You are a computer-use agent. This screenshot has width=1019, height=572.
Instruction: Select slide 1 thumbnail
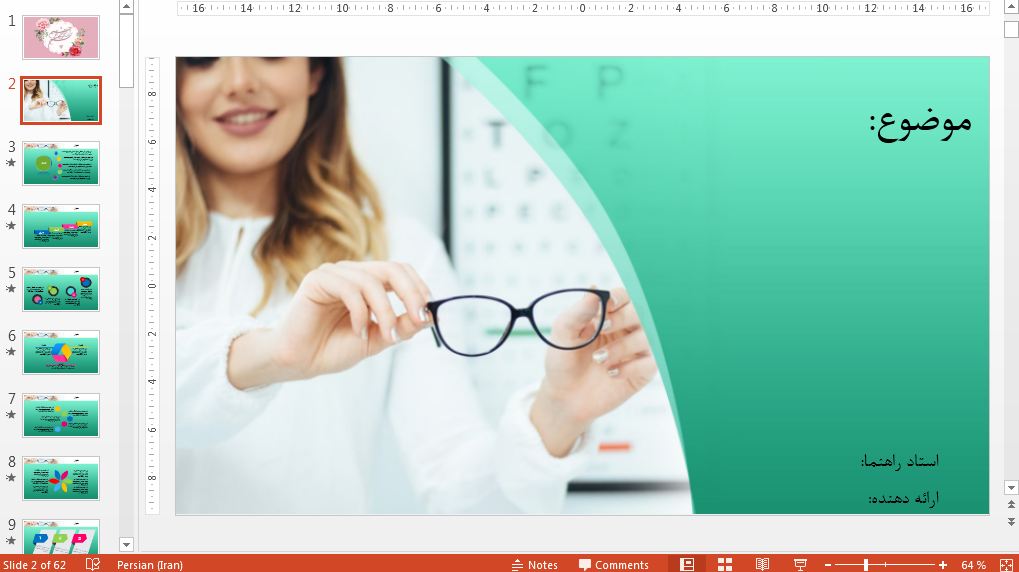tap(61, 37)
